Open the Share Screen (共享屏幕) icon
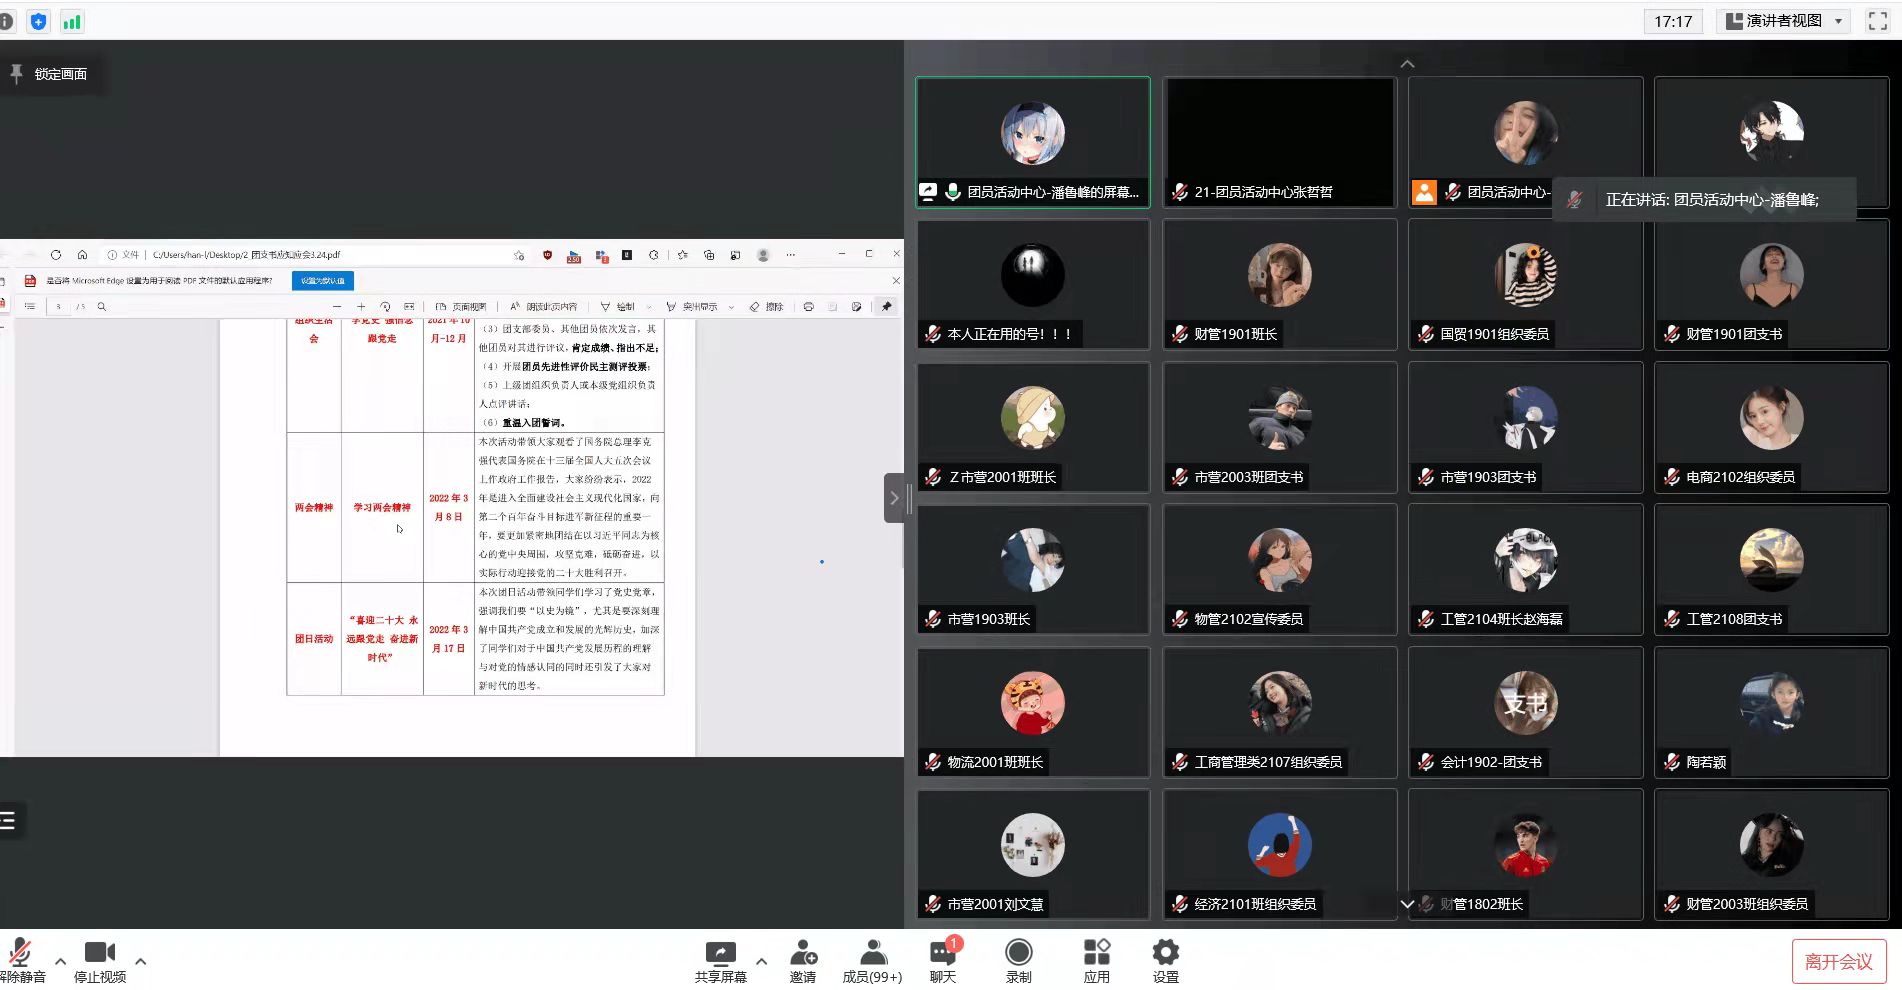Image resolution: width=1902 pixels, height=990 pixels. [x=720, y=953]
